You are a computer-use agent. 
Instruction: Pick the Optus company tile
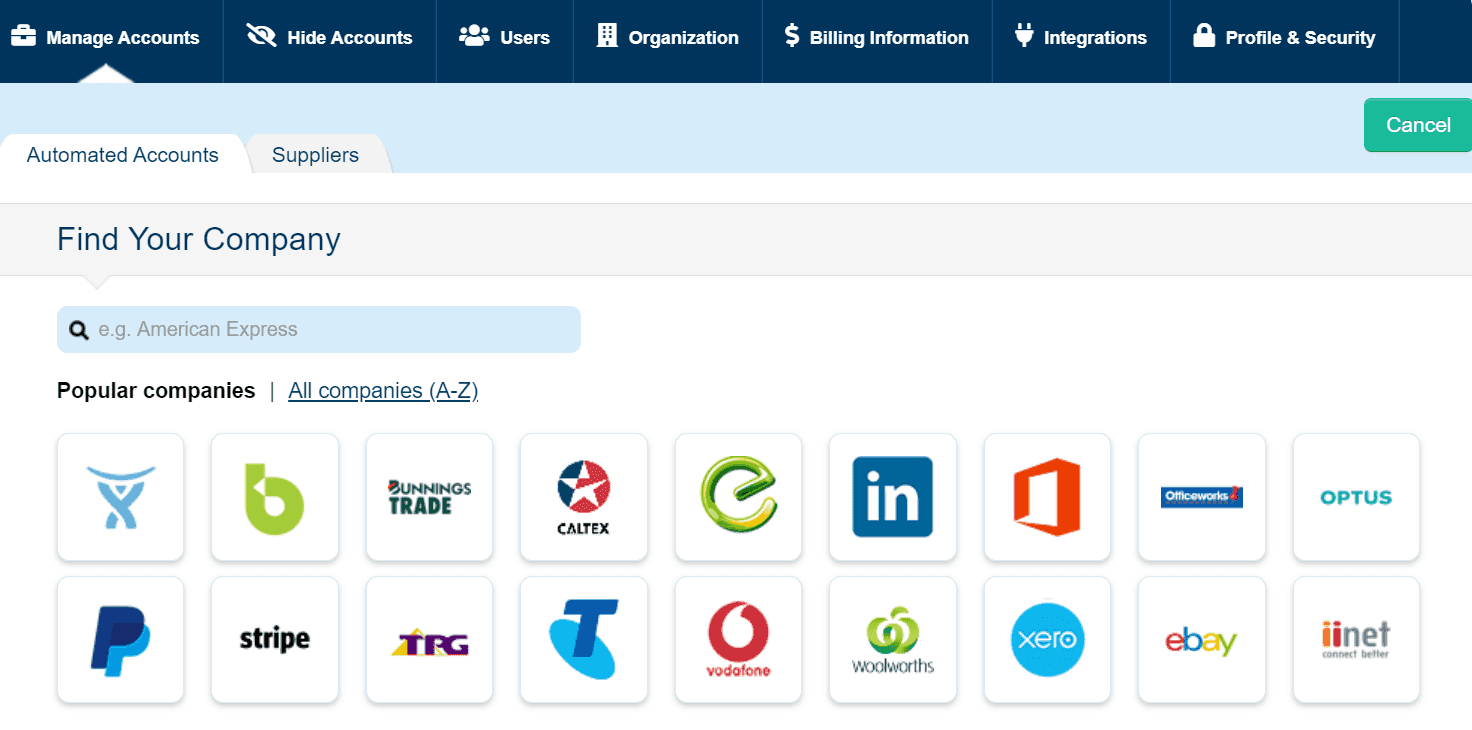1356,497
